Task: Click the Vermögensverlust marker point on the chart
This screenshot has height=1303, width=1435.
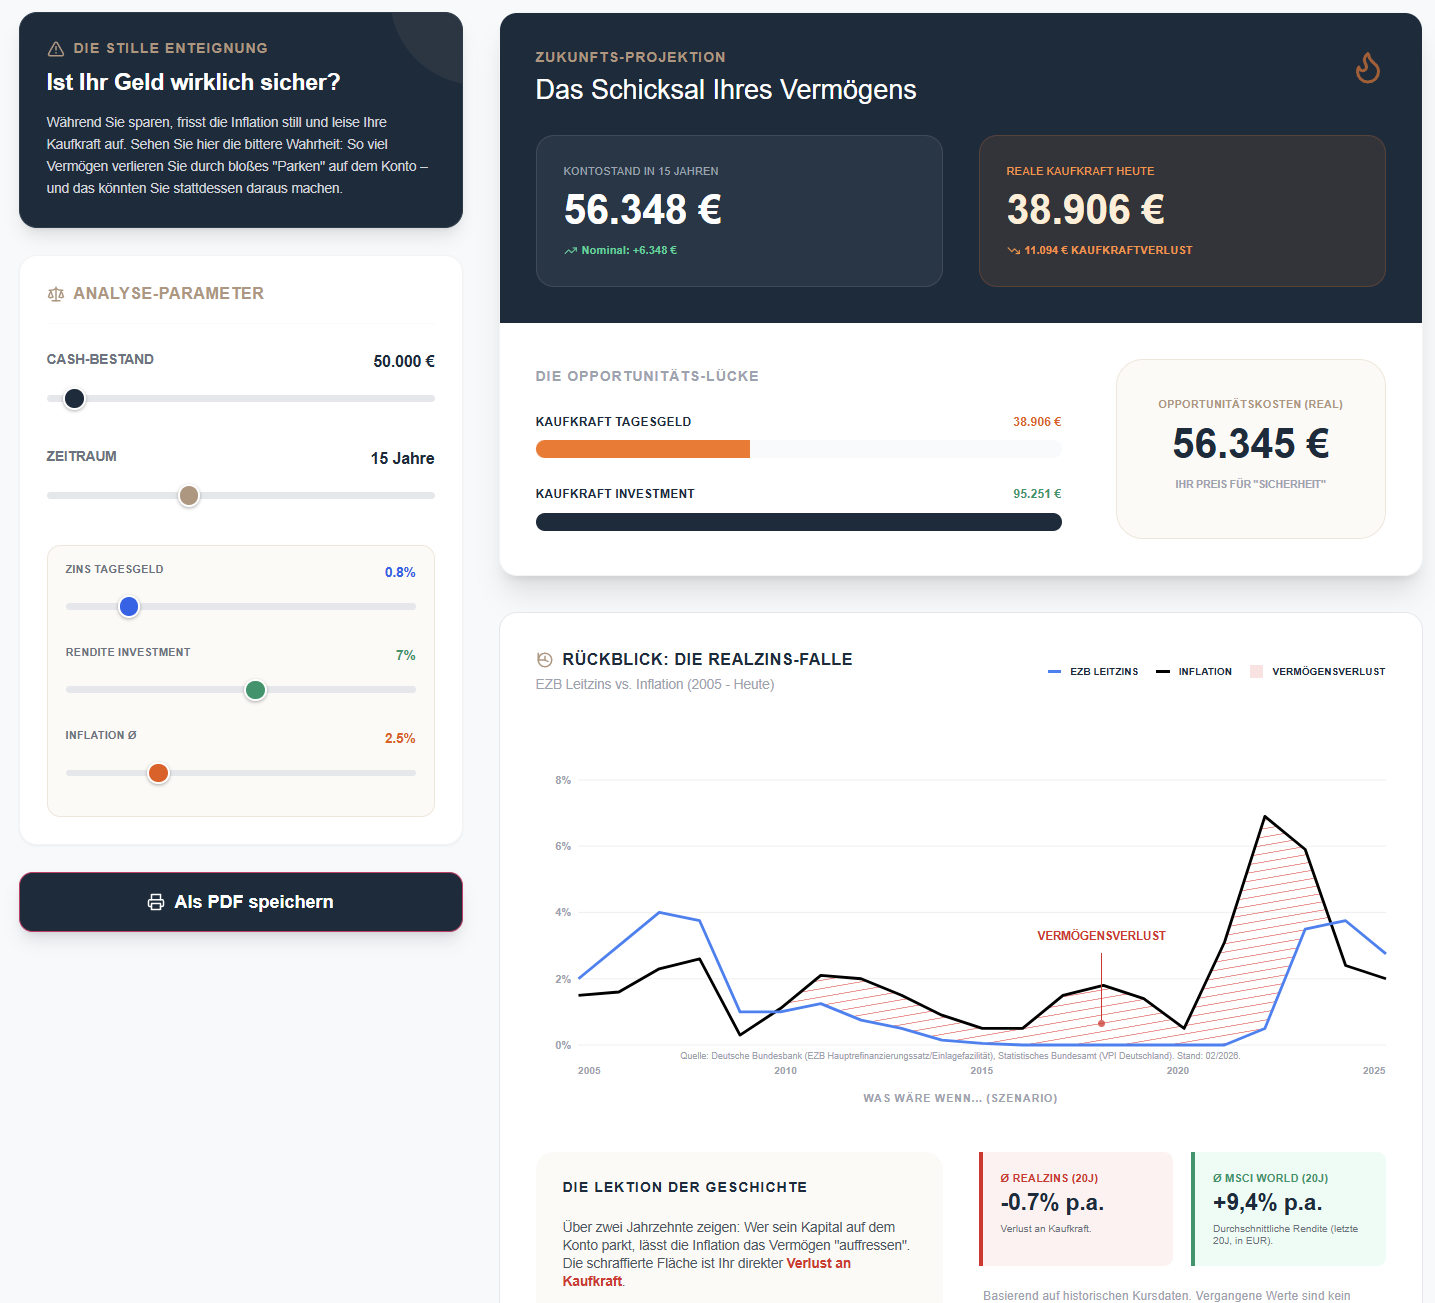Action: tap(1101, 1023)
